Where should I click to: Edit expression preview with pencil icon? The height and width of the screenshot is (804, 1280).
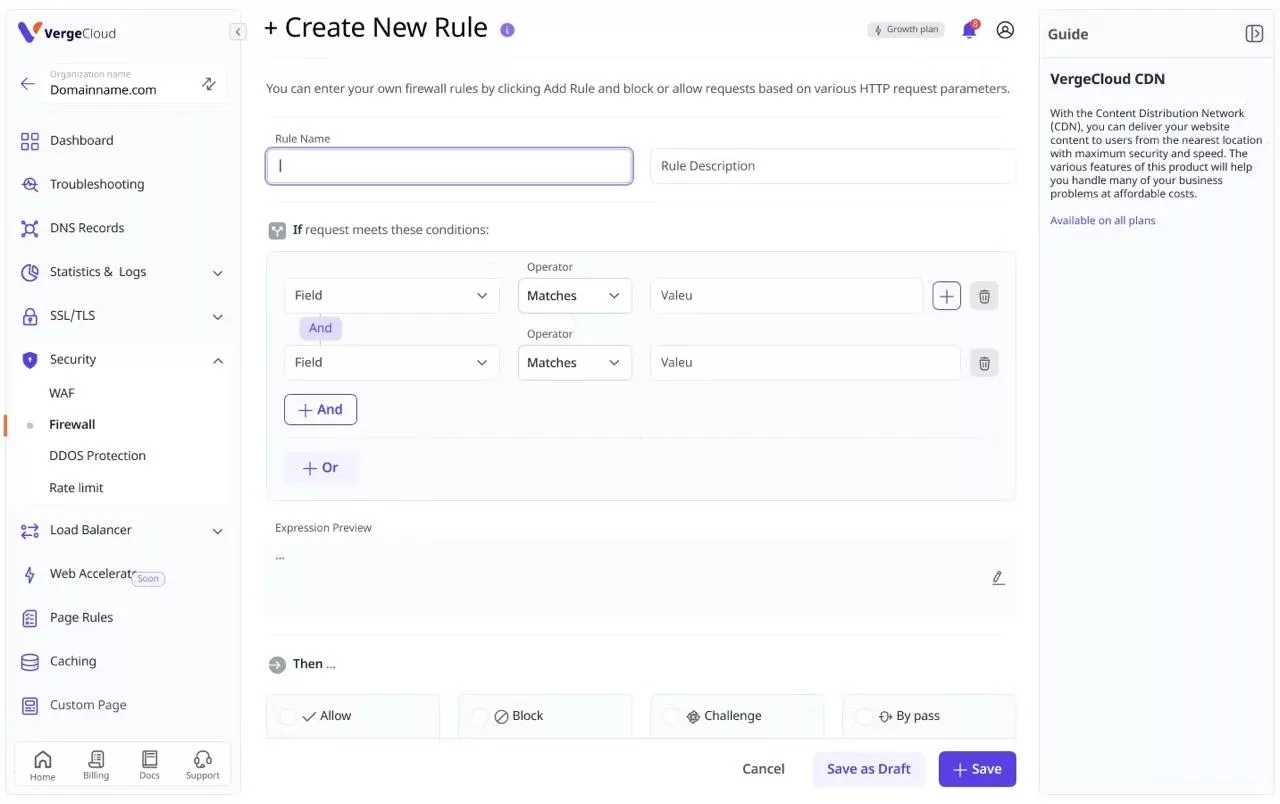click(998, 578)
